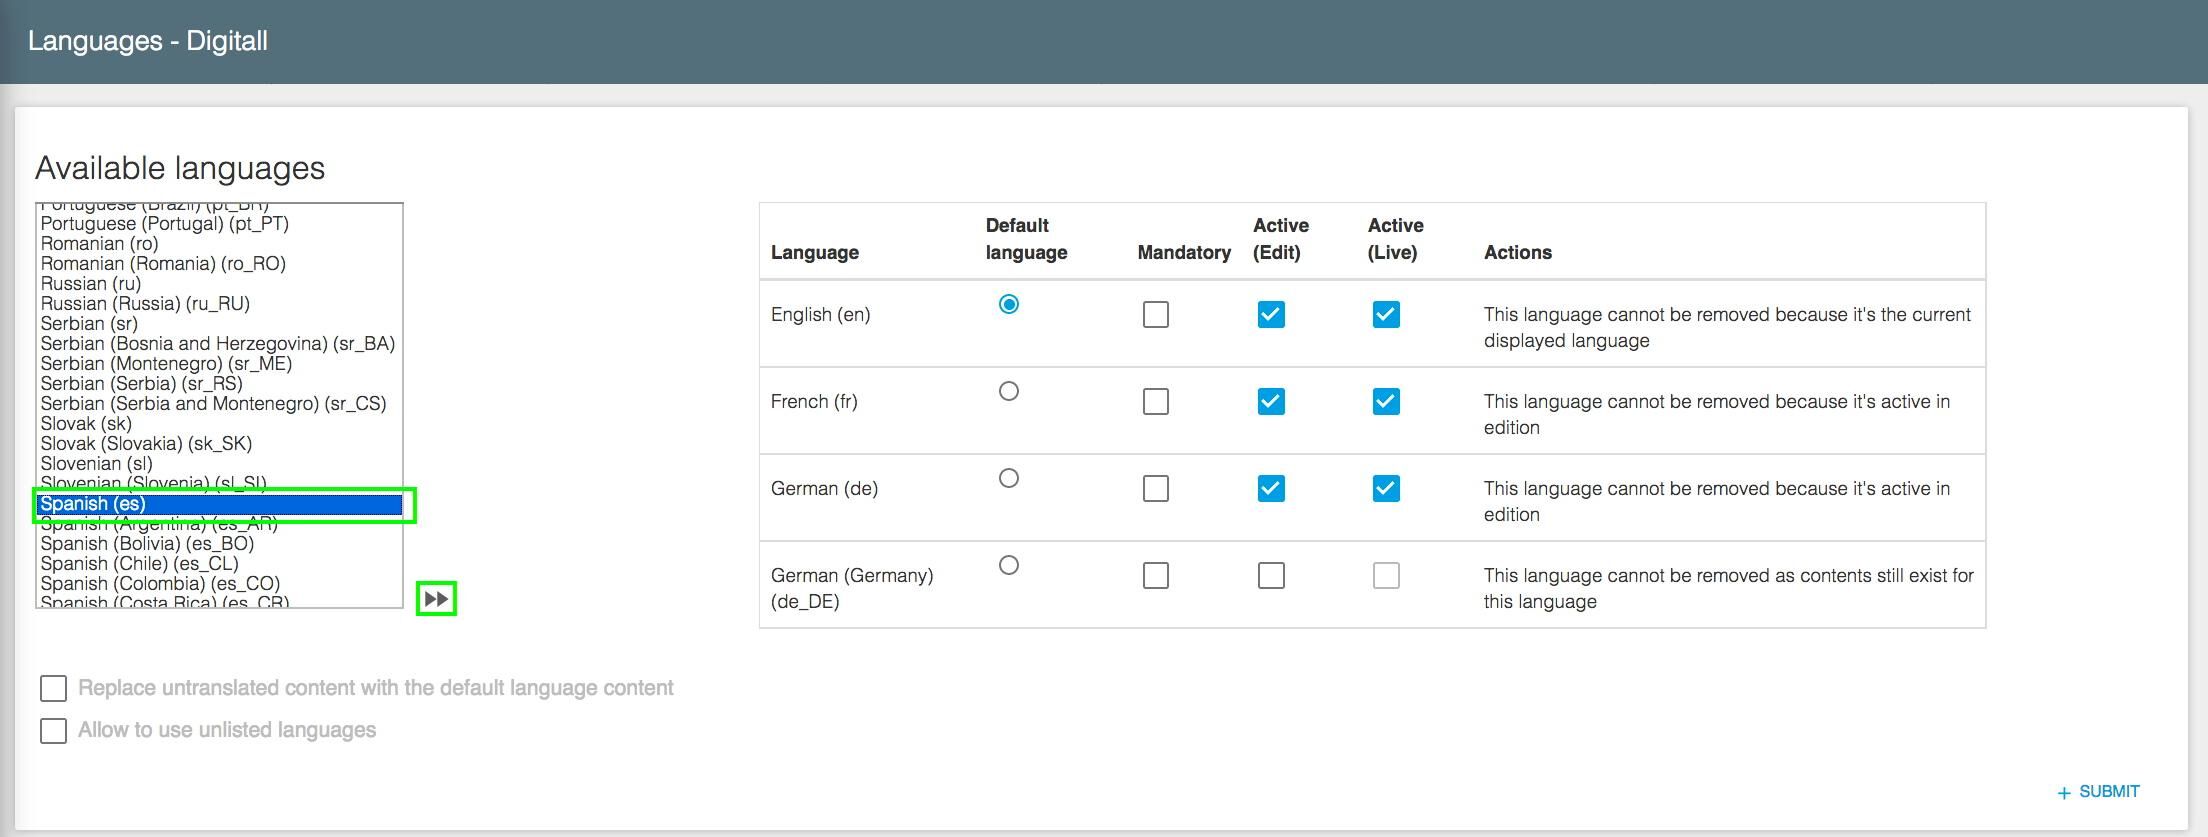Uncheck Active (Edit) for French
This screenshot has height=837, width=2208.
pyautogui.click(x=1271, y=401)
